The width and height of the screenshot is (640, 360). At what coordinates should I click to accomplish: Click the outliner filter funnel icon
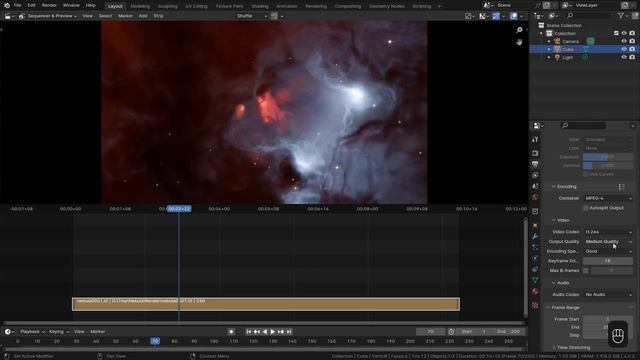coord(621,16)
